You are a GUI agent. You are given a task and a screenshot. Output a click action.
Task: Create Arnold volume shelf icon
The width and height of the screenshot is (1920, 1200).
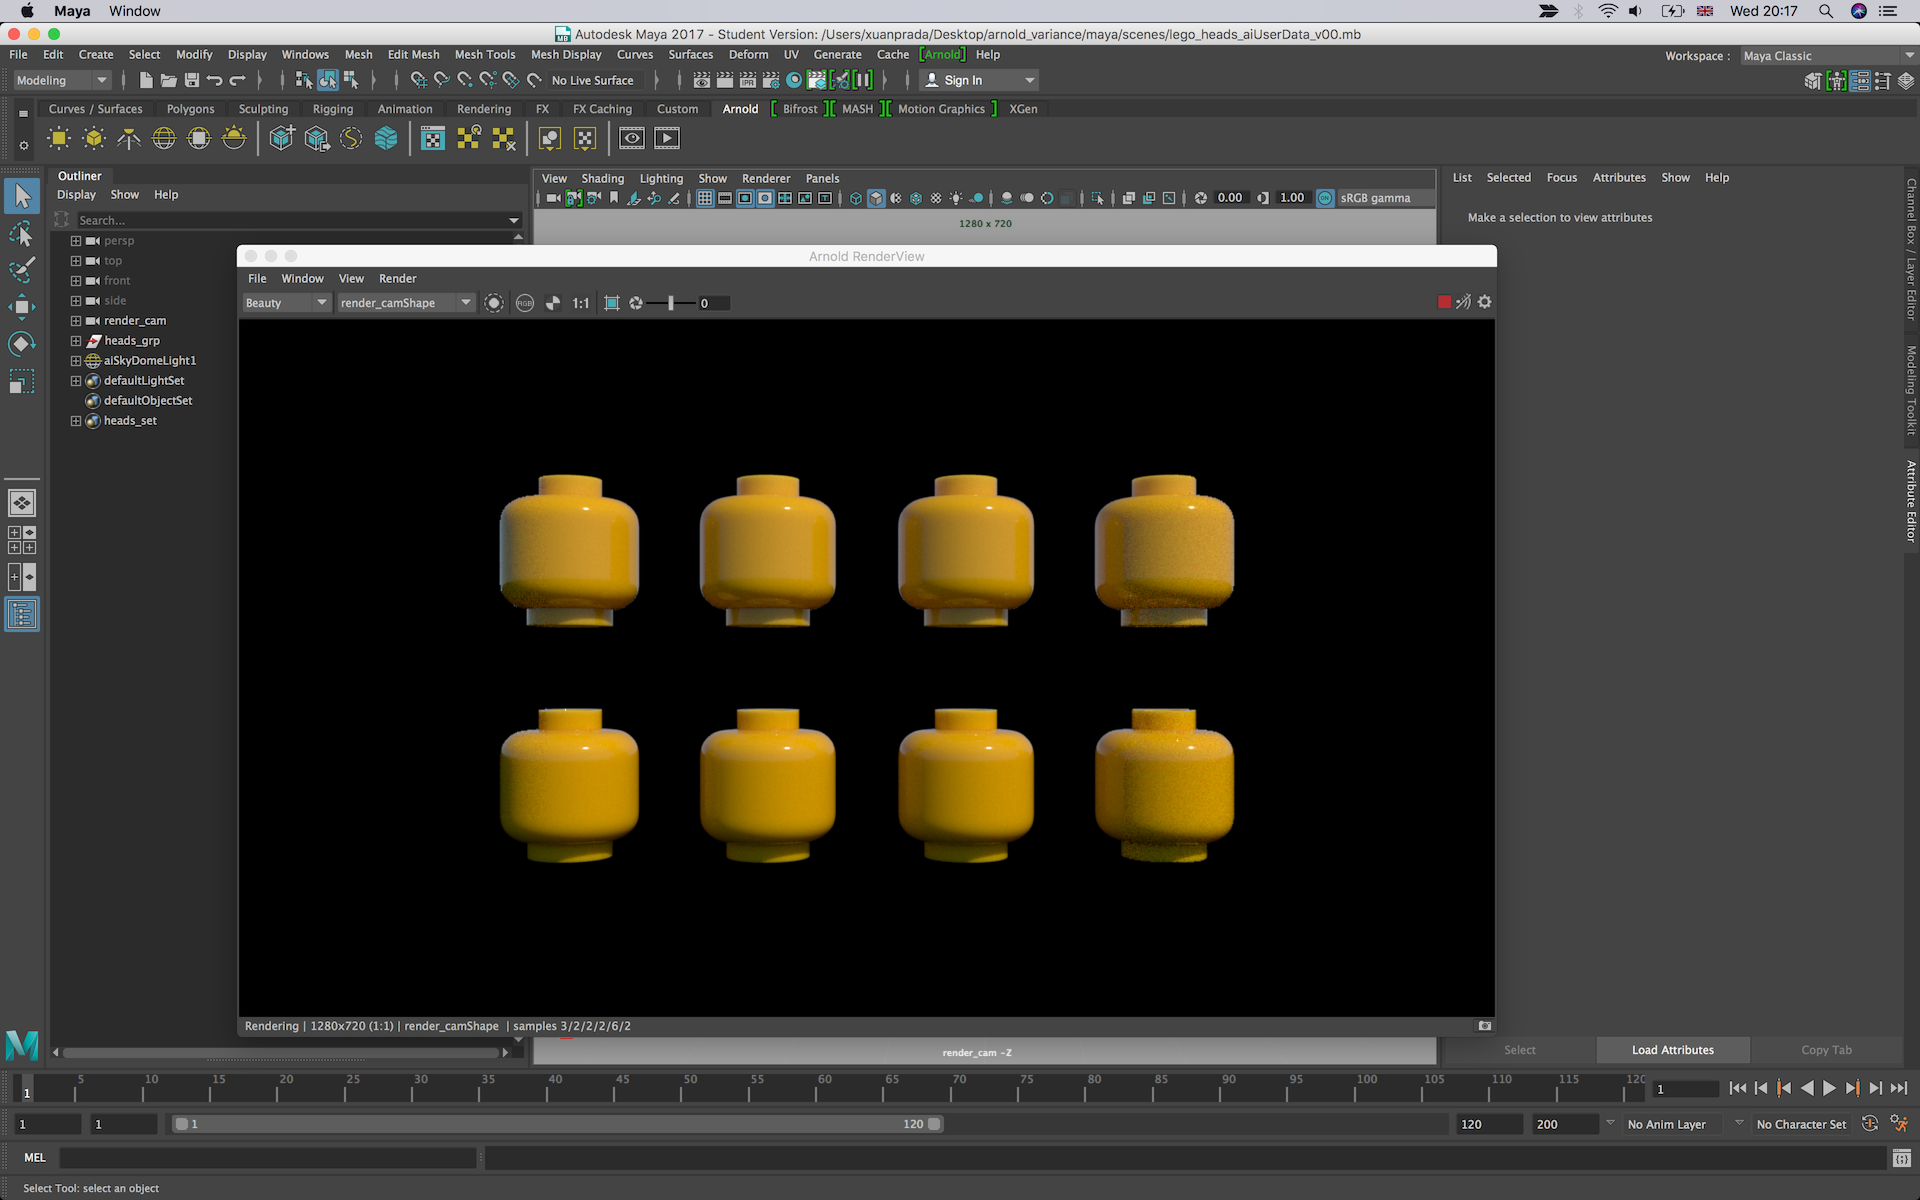(x=386, y=138)
